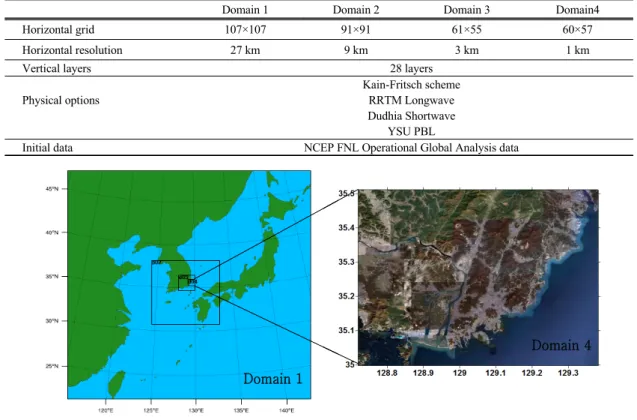
Task: Click the 61×55 grid value
Action: (466, 30)
